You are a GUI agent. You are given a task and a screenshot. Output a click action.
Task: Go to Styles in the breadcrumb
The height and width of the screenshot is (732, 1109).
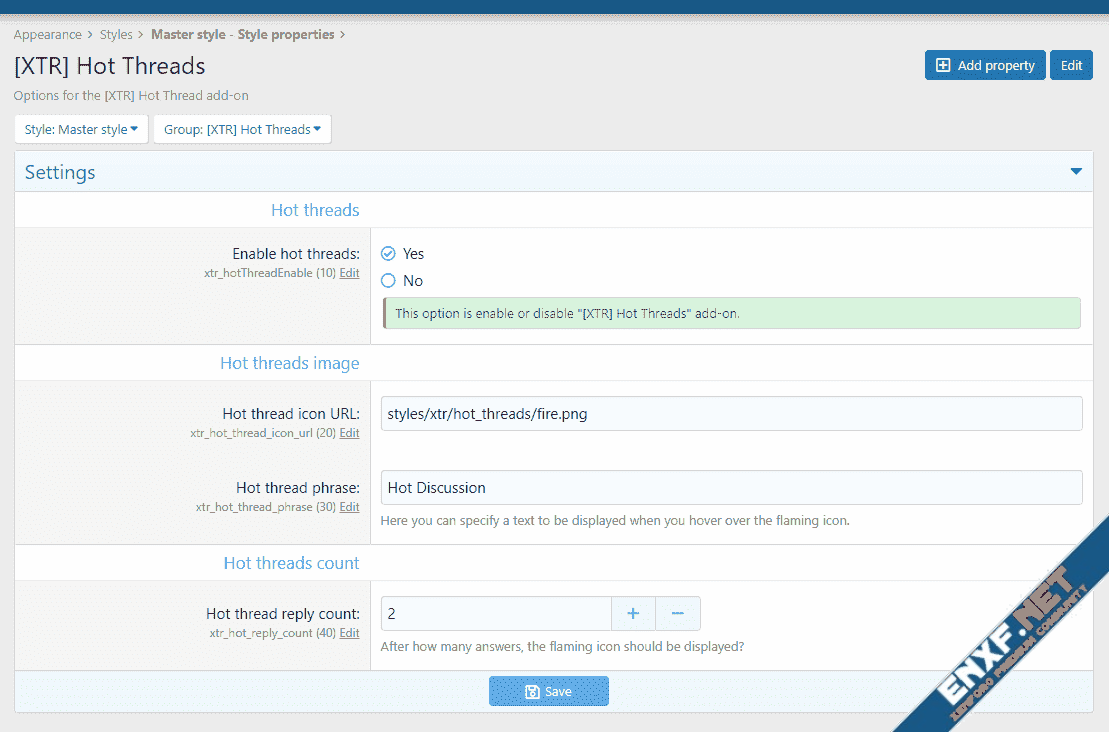(x=116, y=34)
